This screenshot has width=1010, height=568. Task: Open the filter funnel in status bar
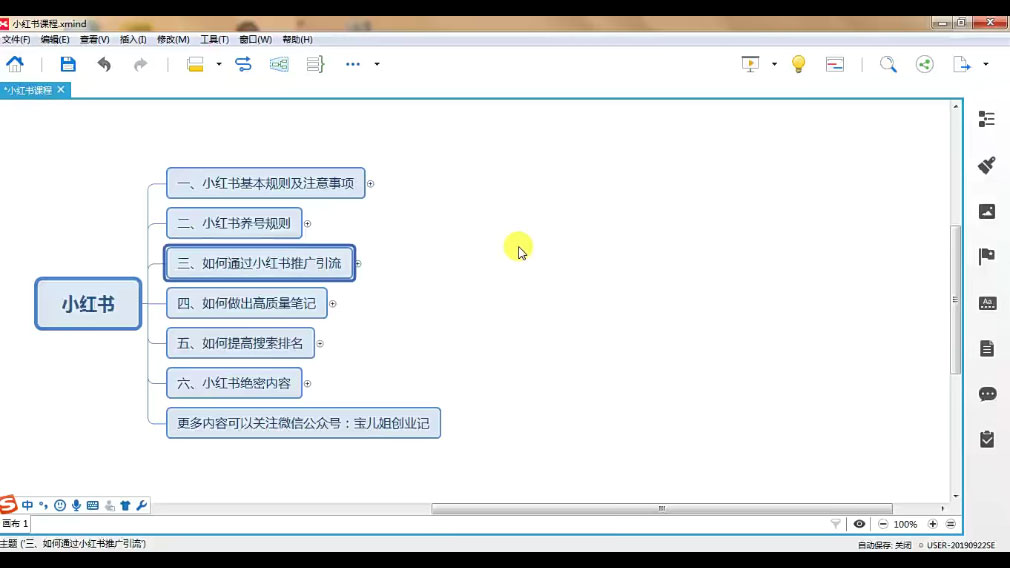[x=835, y=524]
